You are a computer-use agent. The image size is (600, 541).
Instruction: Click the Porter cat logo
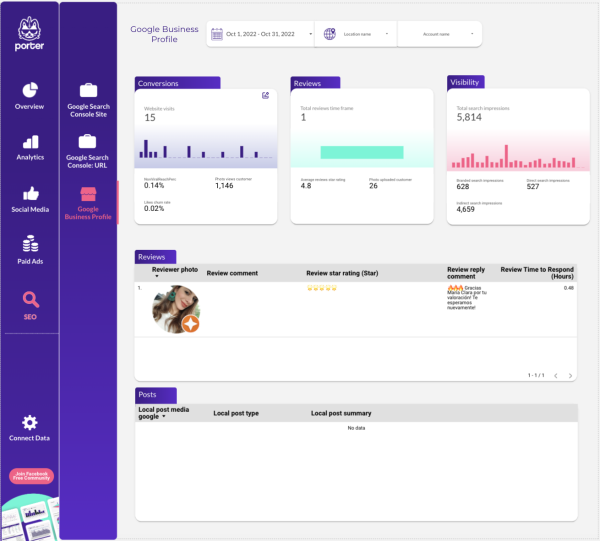[29, 34]
